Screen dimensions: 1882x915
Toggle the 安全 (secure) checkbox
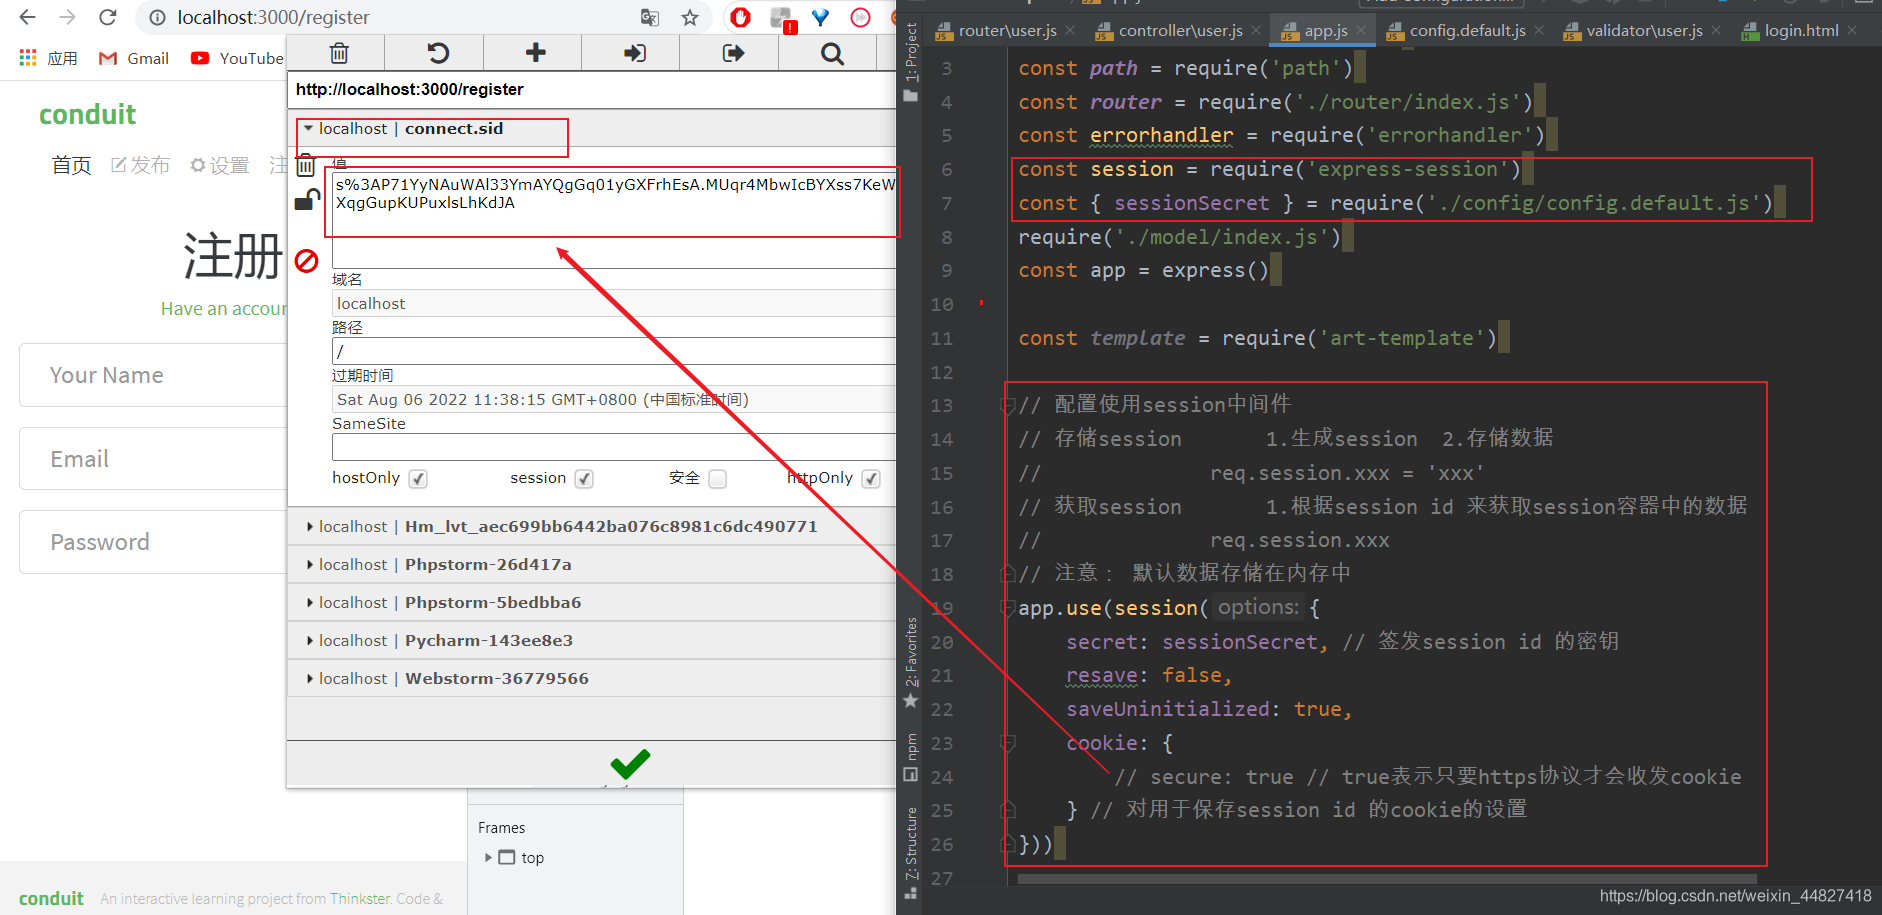[x=717, y=479]
